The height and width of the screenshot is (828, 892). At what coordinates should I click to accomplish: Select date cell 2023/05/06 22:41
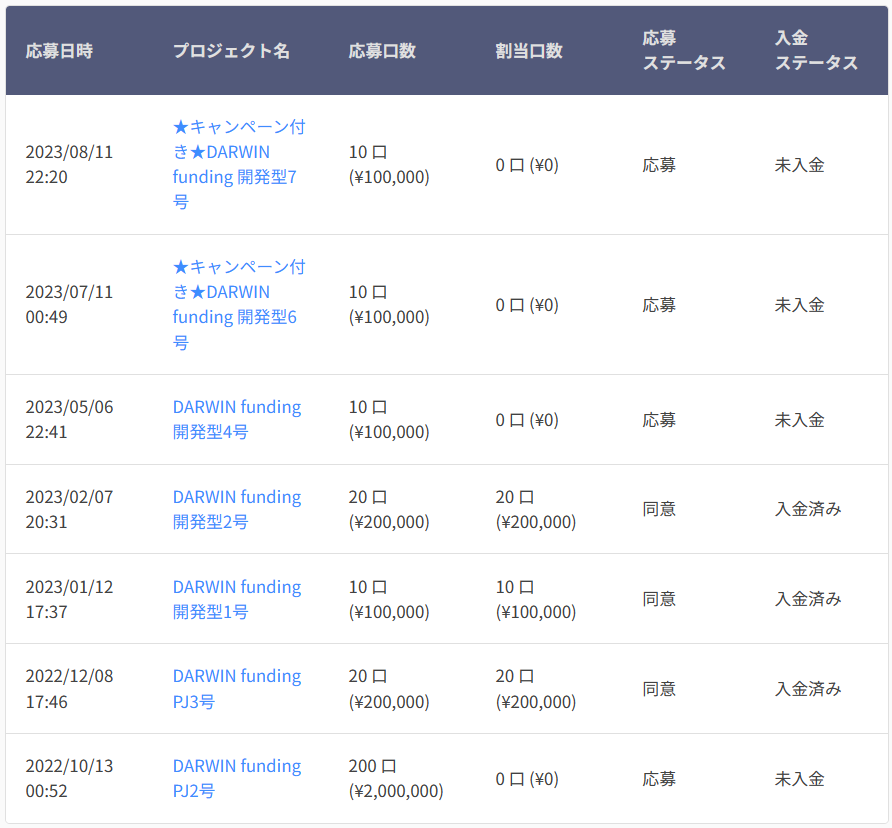coord(69,419)
